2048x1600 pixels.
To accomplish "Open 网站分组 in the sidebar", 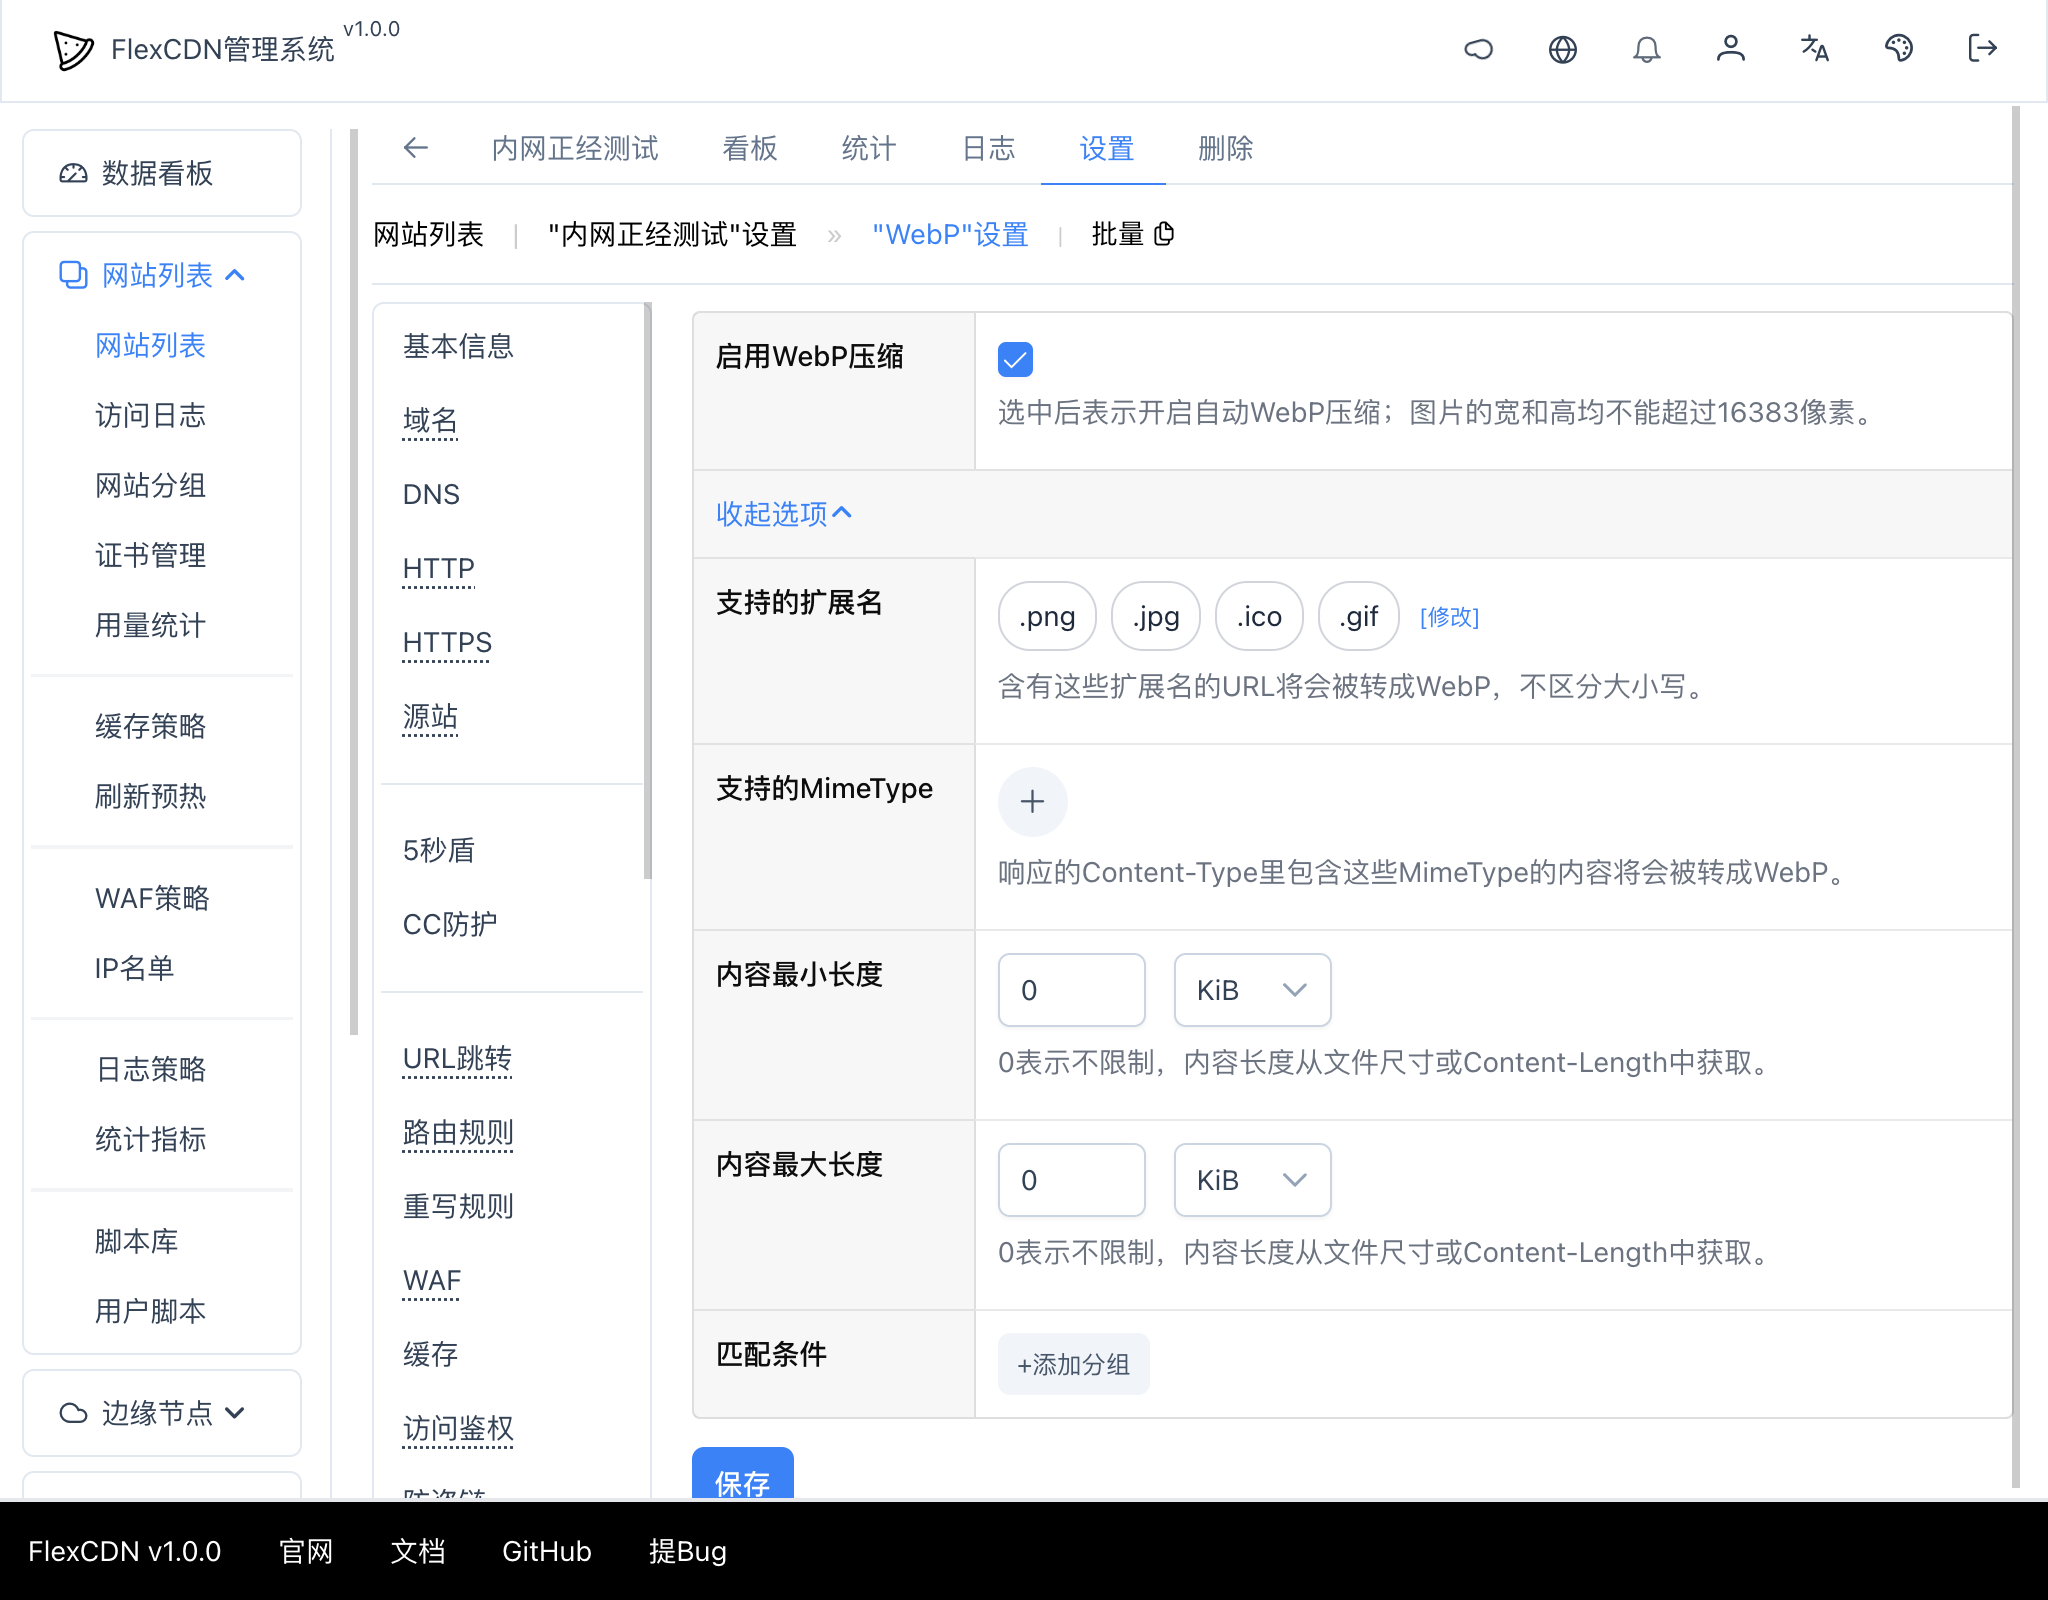I will [150, 485].
